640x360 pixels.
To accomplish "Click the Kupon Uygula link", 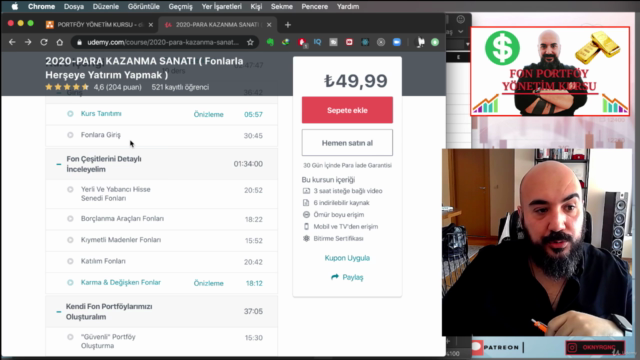I will 347,258.
